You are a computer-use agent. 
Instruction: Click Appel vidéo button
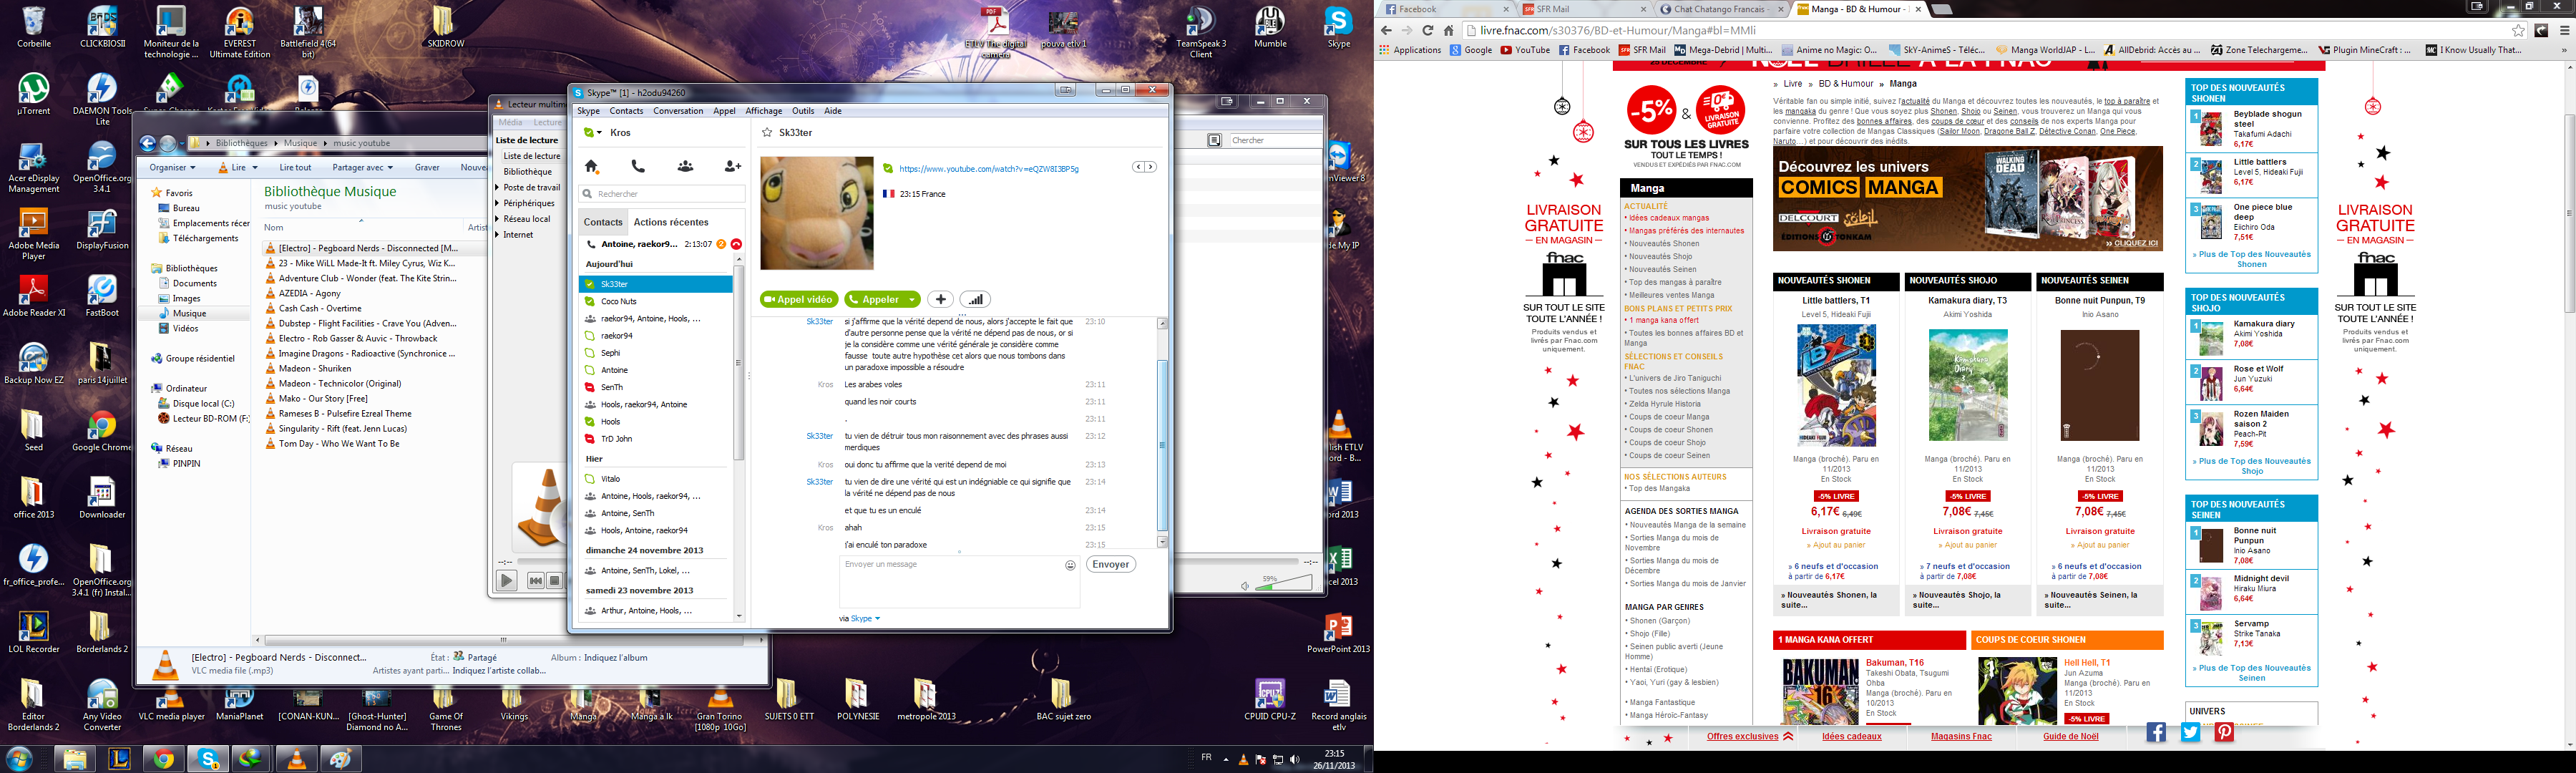[798, 299]
